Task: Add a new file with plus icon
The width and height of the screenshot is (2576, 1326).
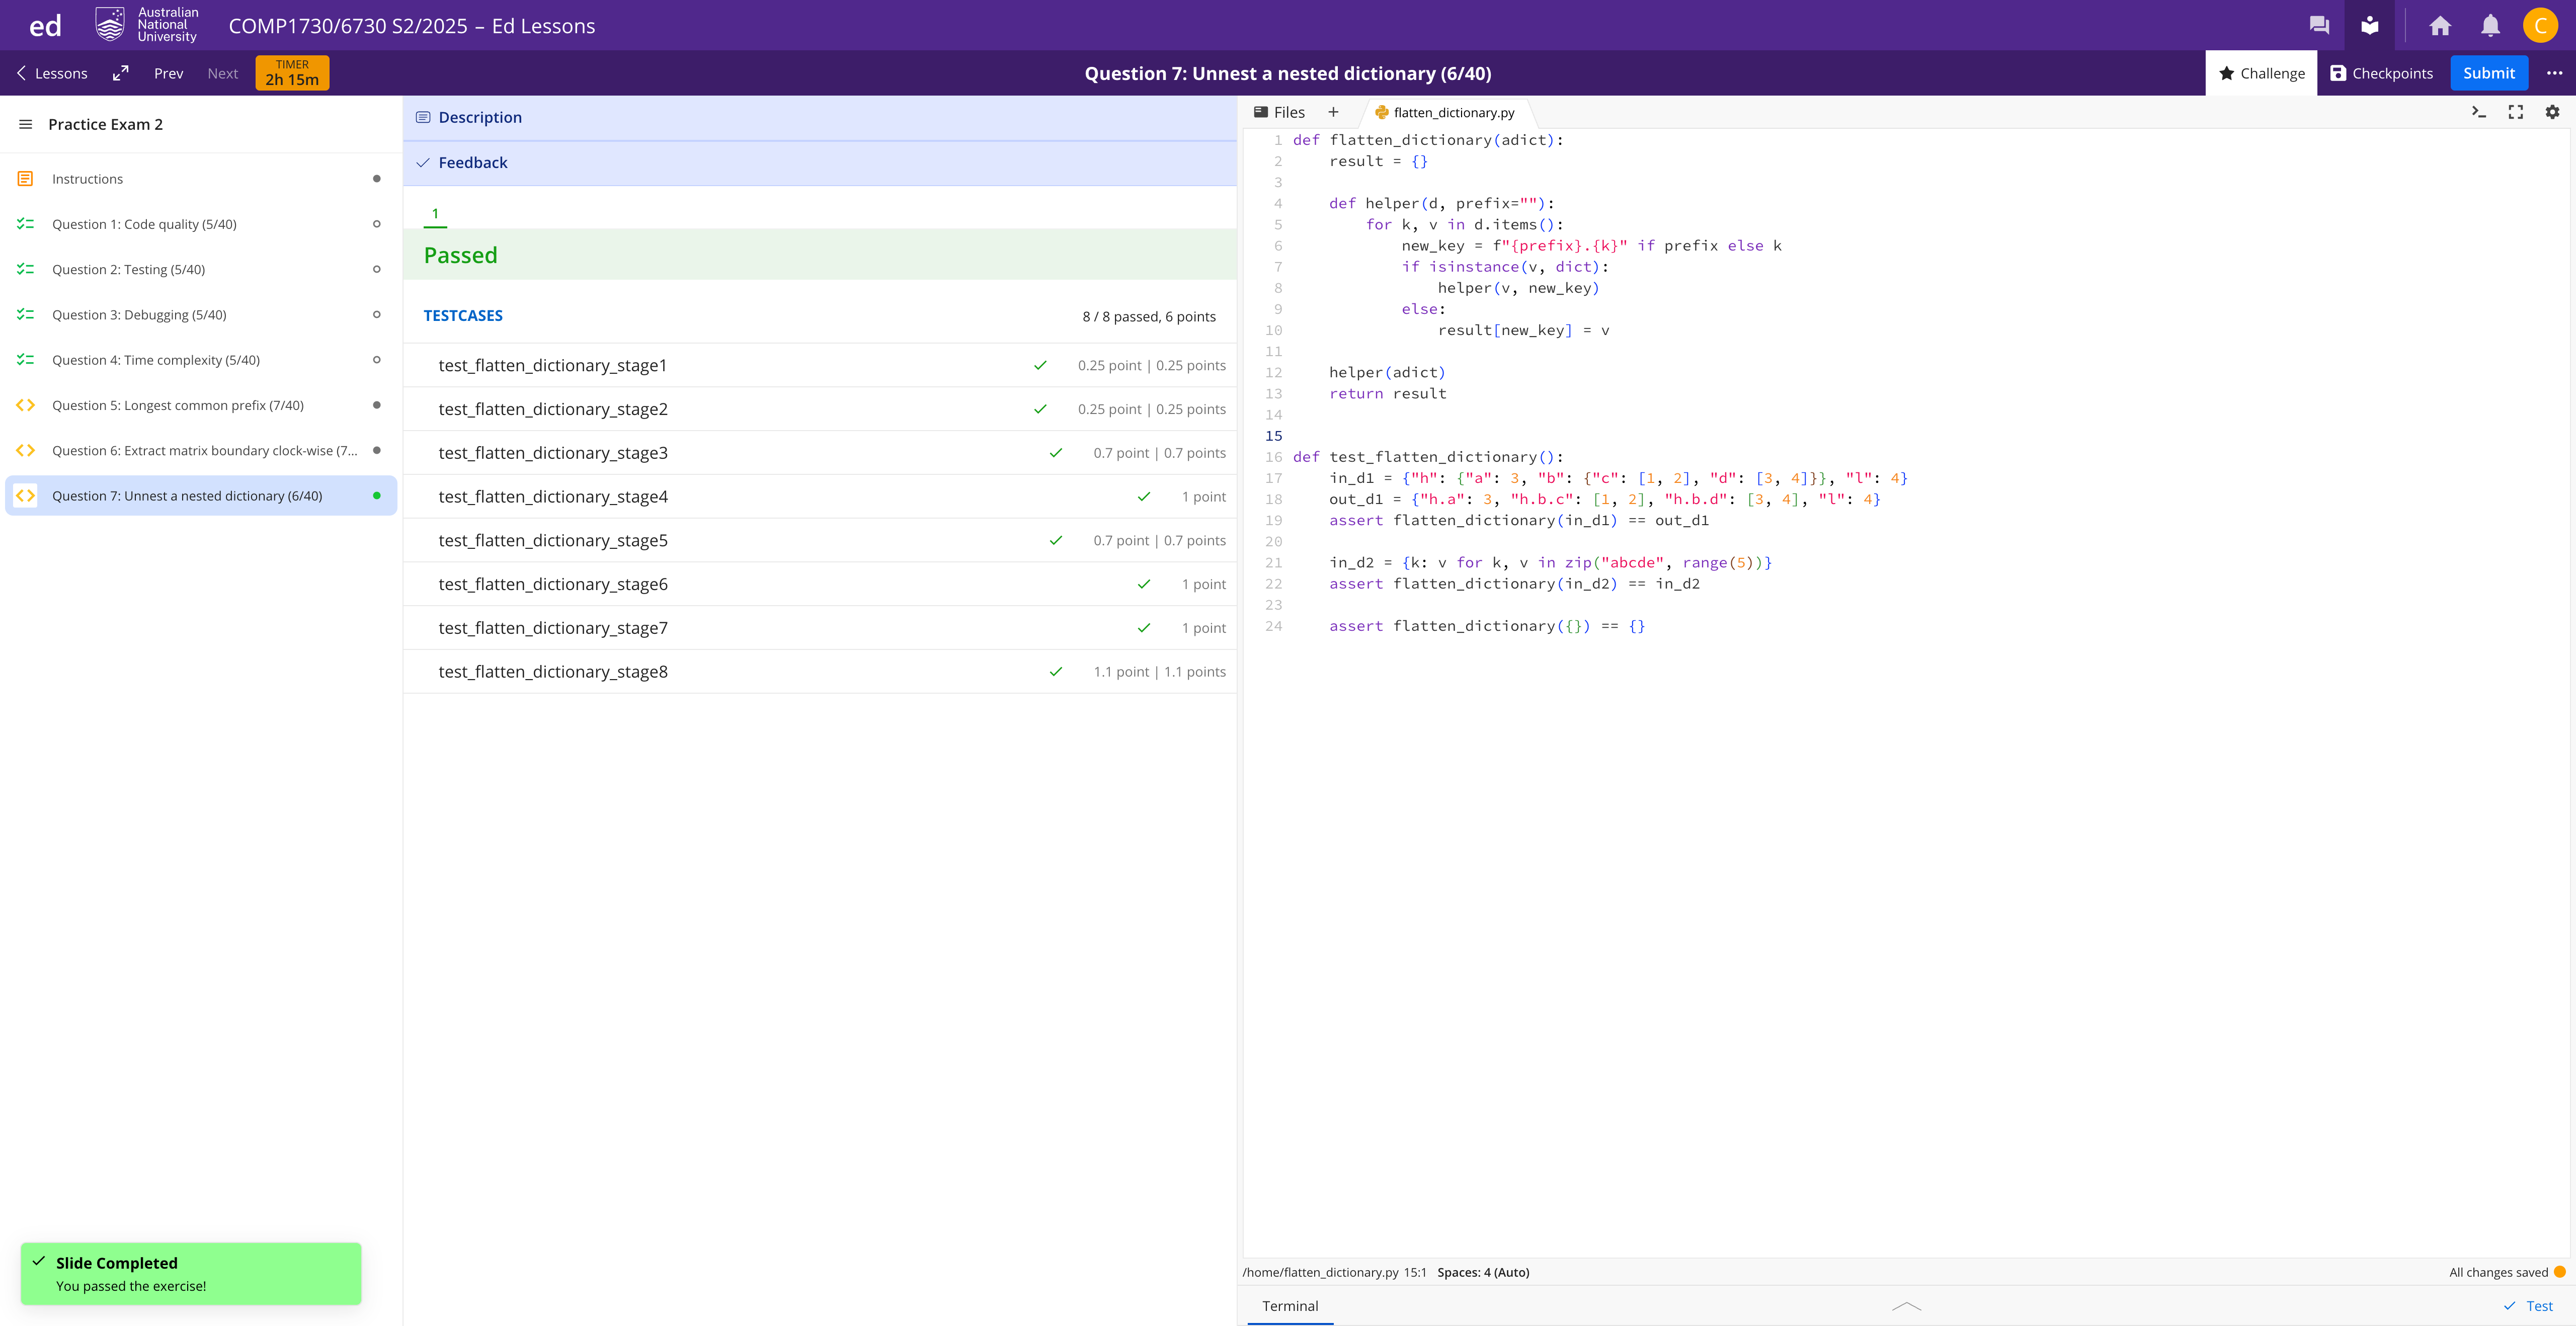Action: [1333, 112]
